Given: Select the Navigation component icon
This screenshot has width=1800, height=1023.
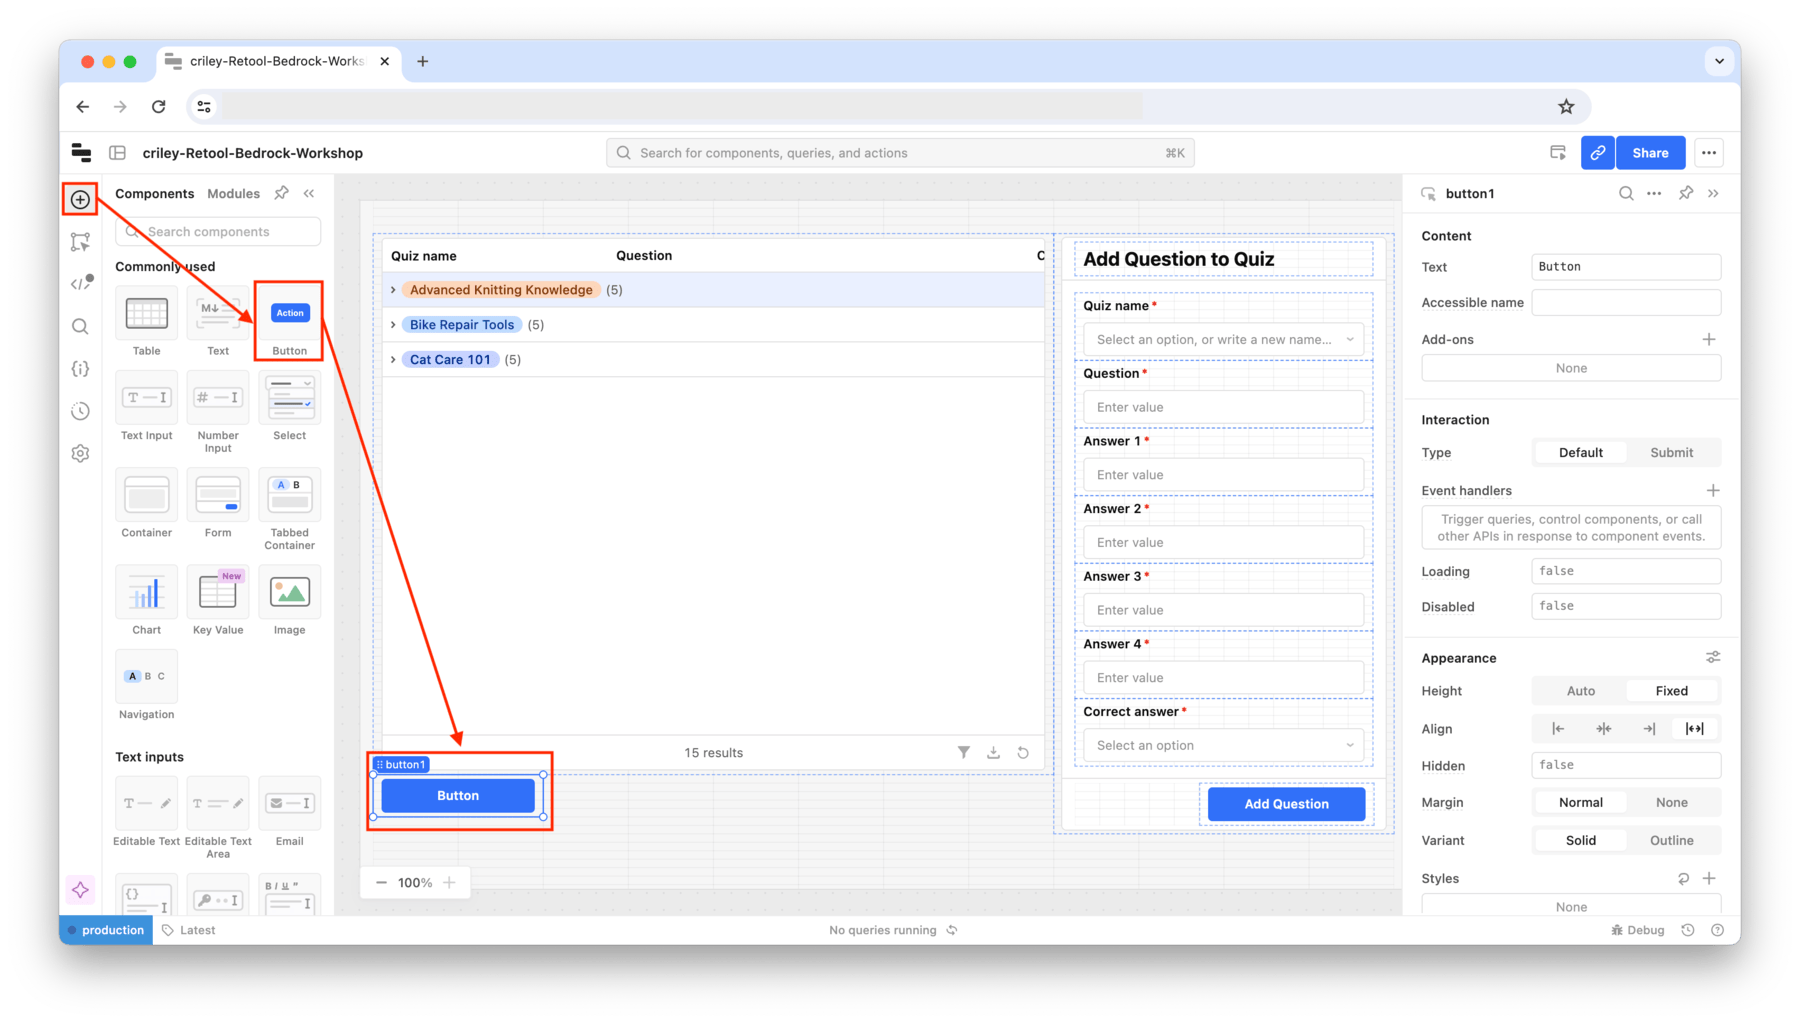Looking at the screenshot, I should (x=147, y=677).
